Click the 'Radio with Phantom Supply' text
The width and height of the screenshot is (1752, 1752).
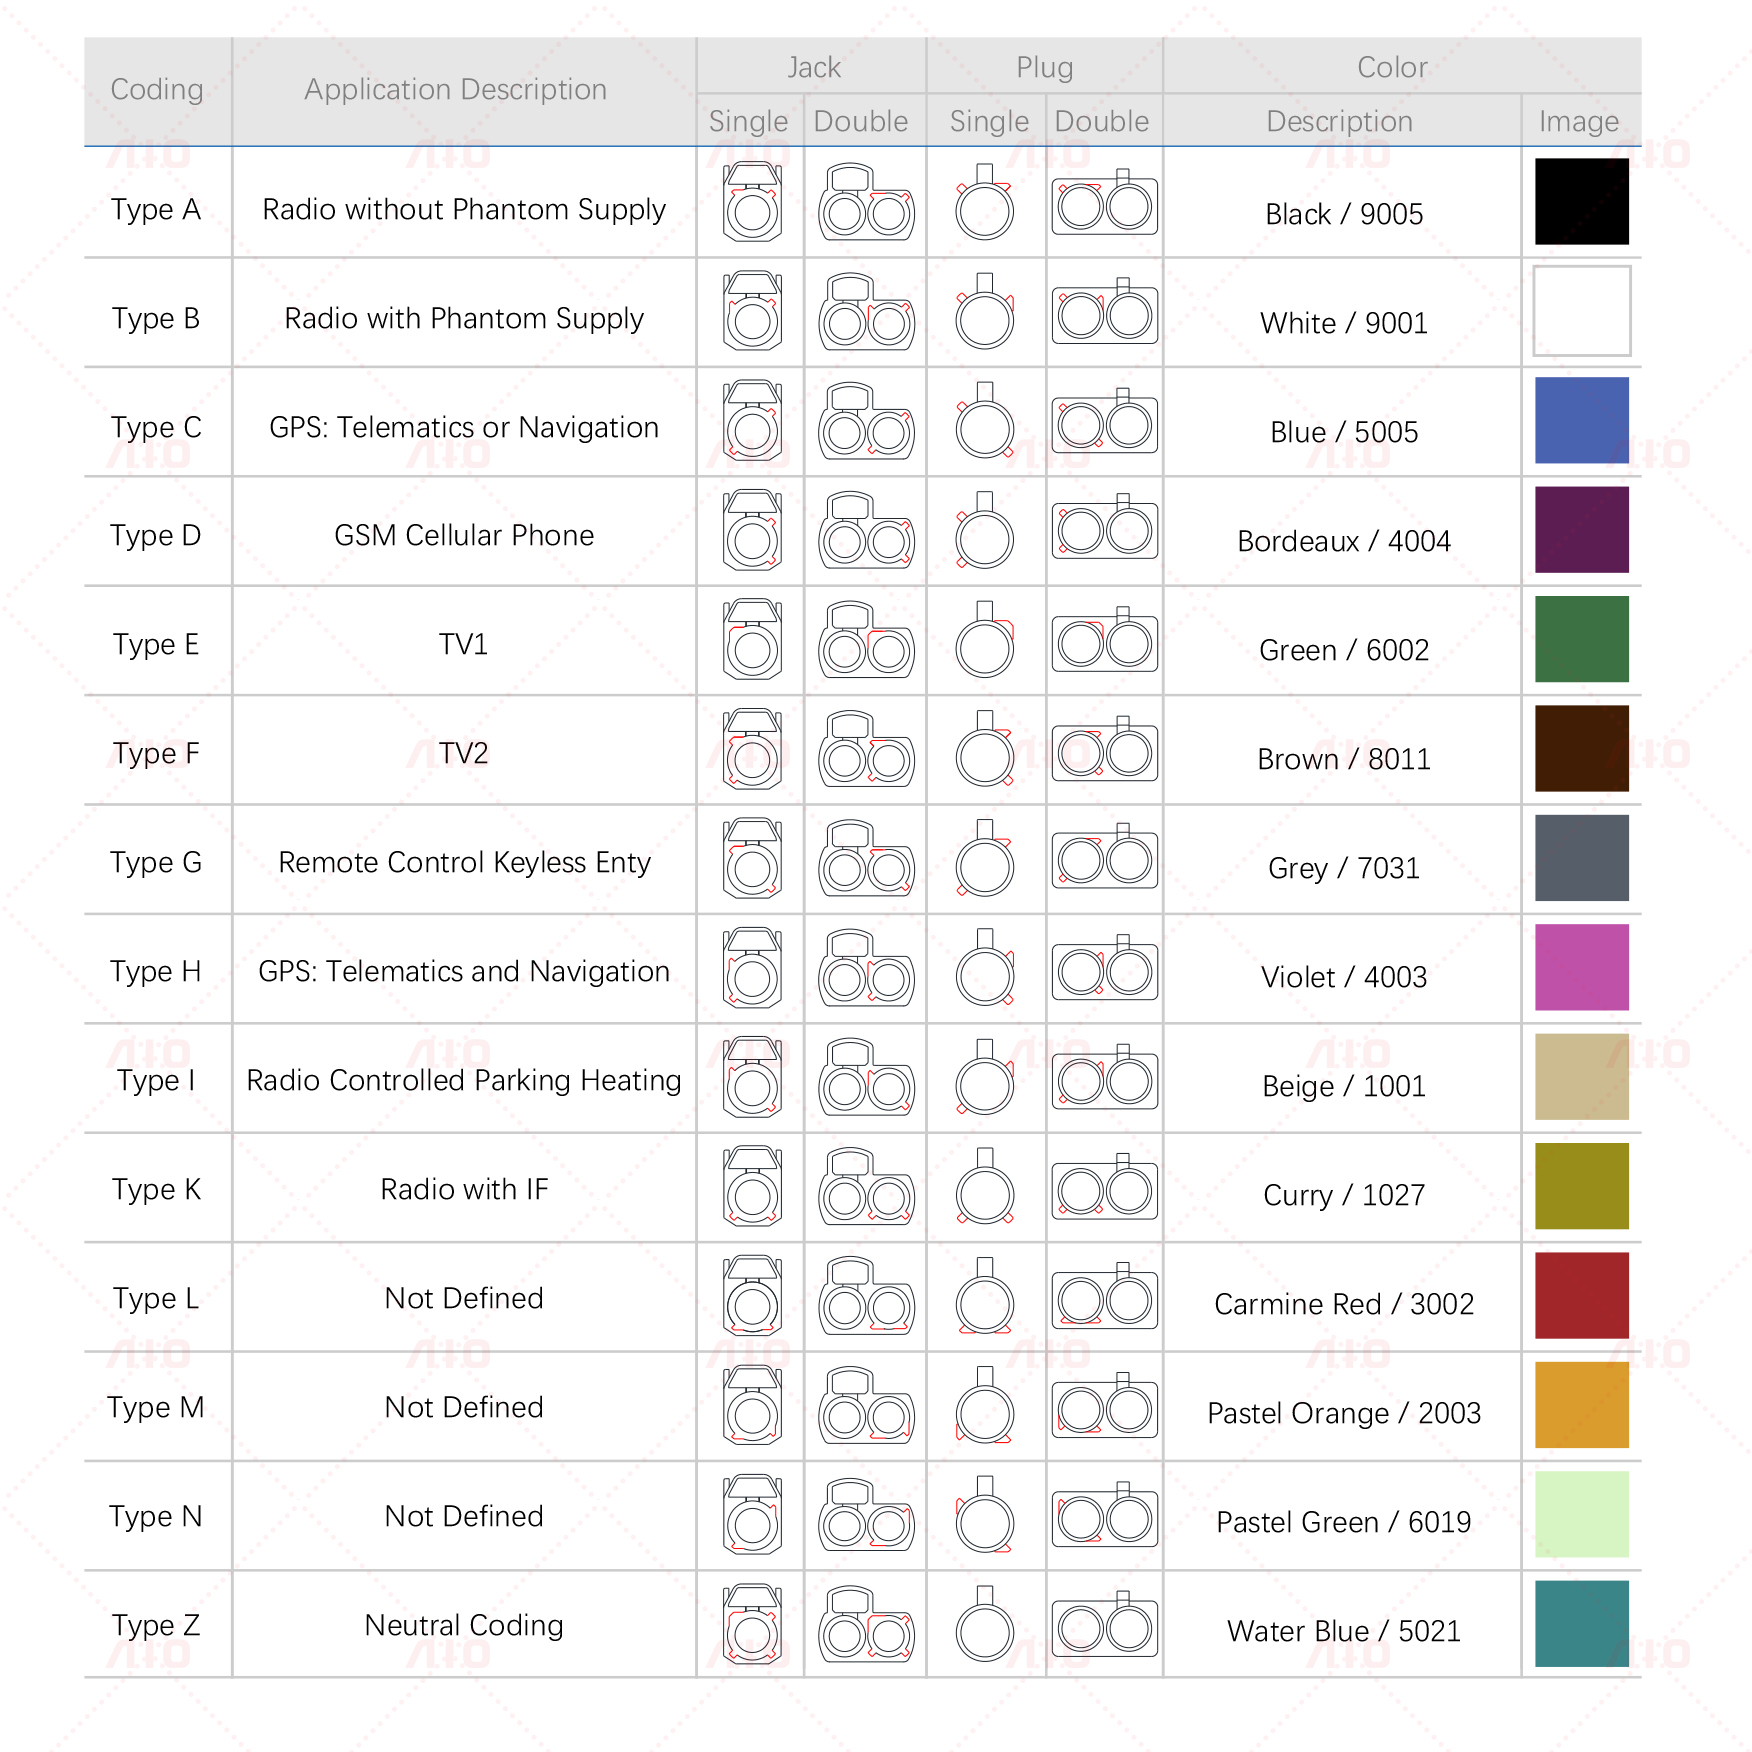(x=464, y=318)
